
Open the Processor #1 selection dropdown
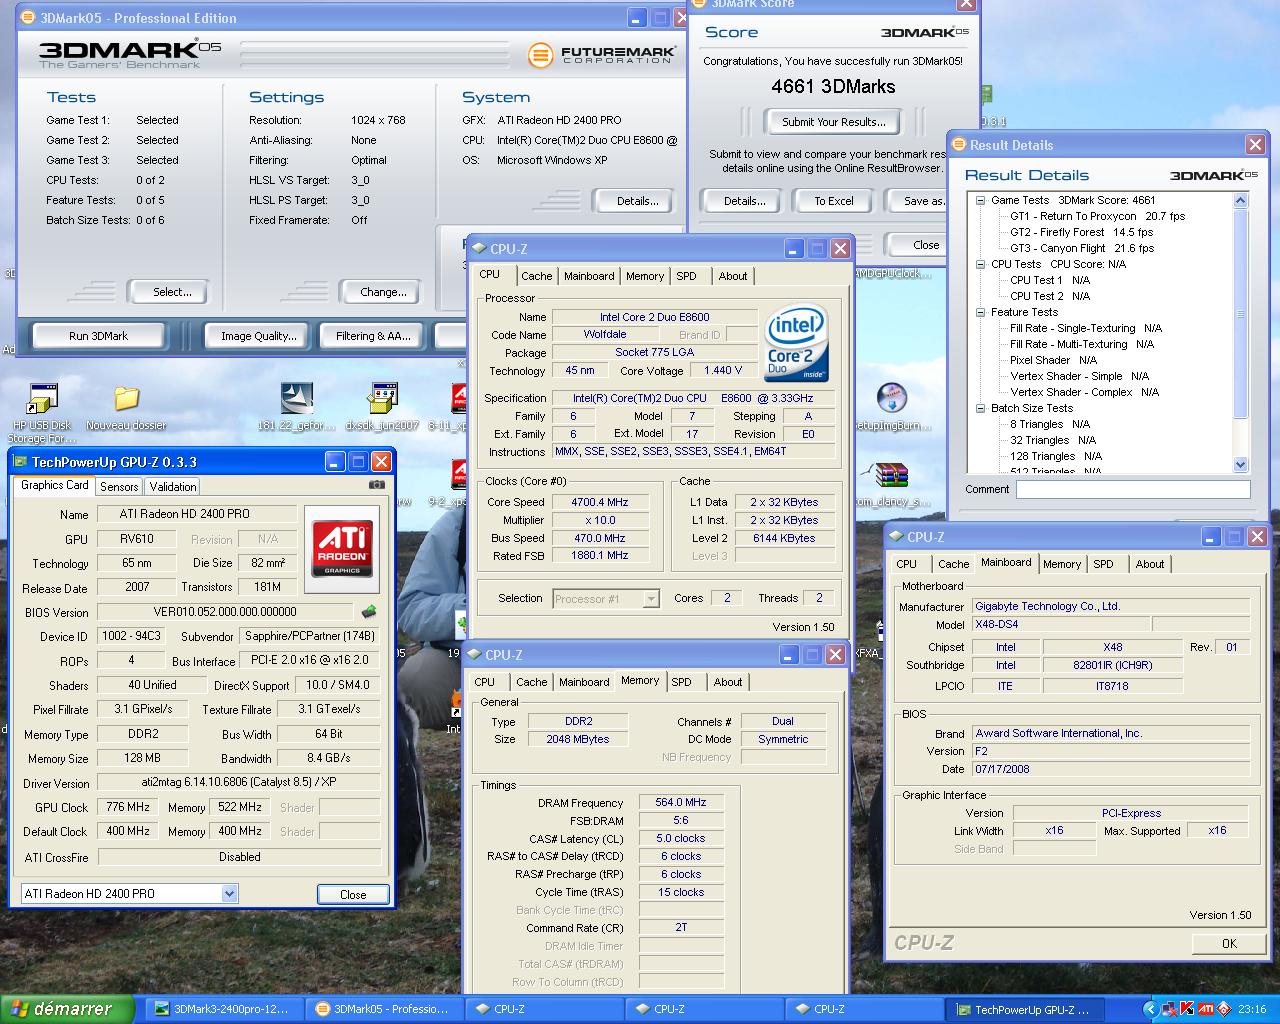coord(651,599)
